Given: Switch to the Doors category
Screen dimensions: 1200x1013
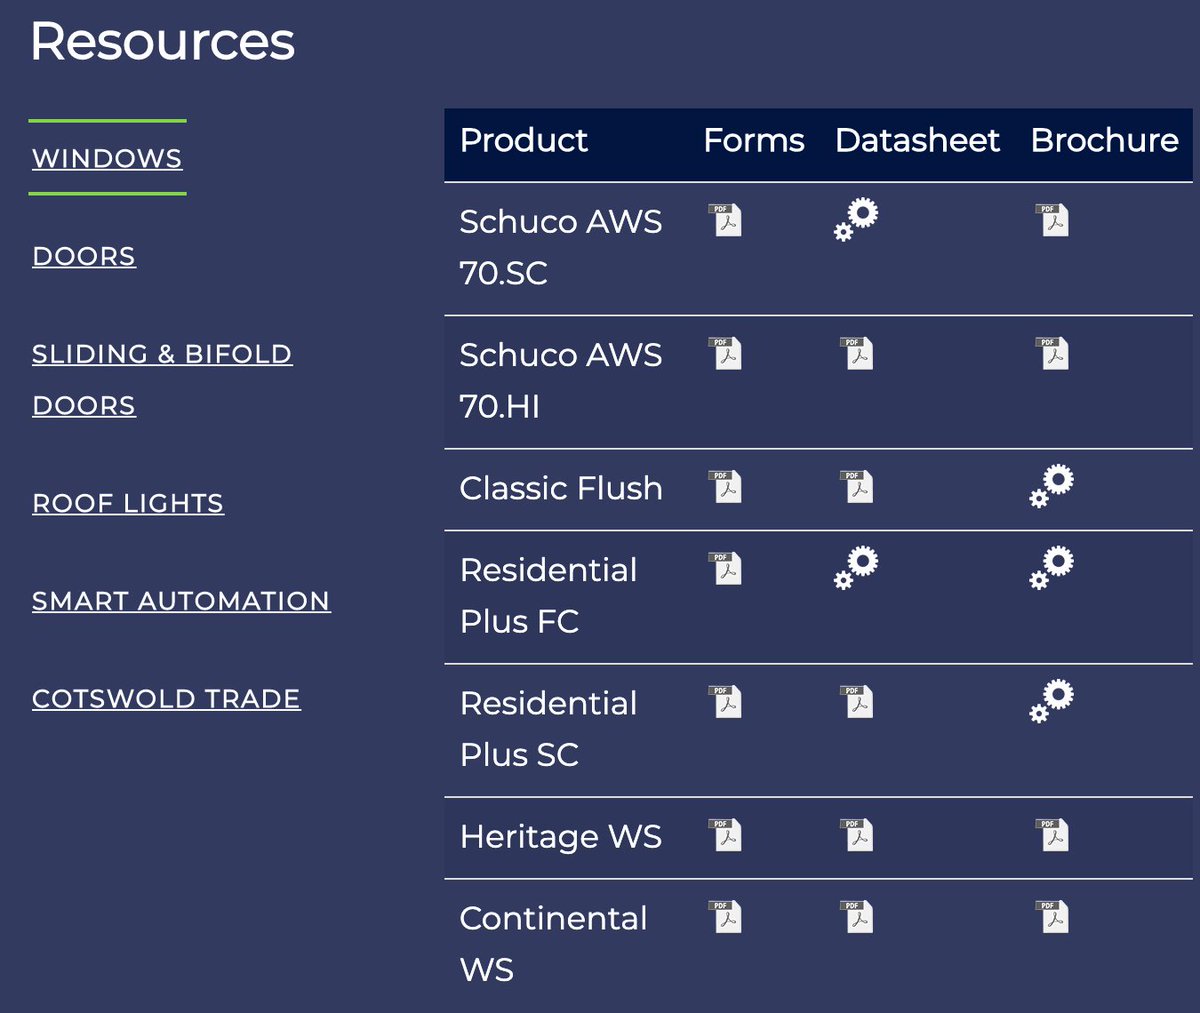Looking at the screenshot, I should coord(84,256).
